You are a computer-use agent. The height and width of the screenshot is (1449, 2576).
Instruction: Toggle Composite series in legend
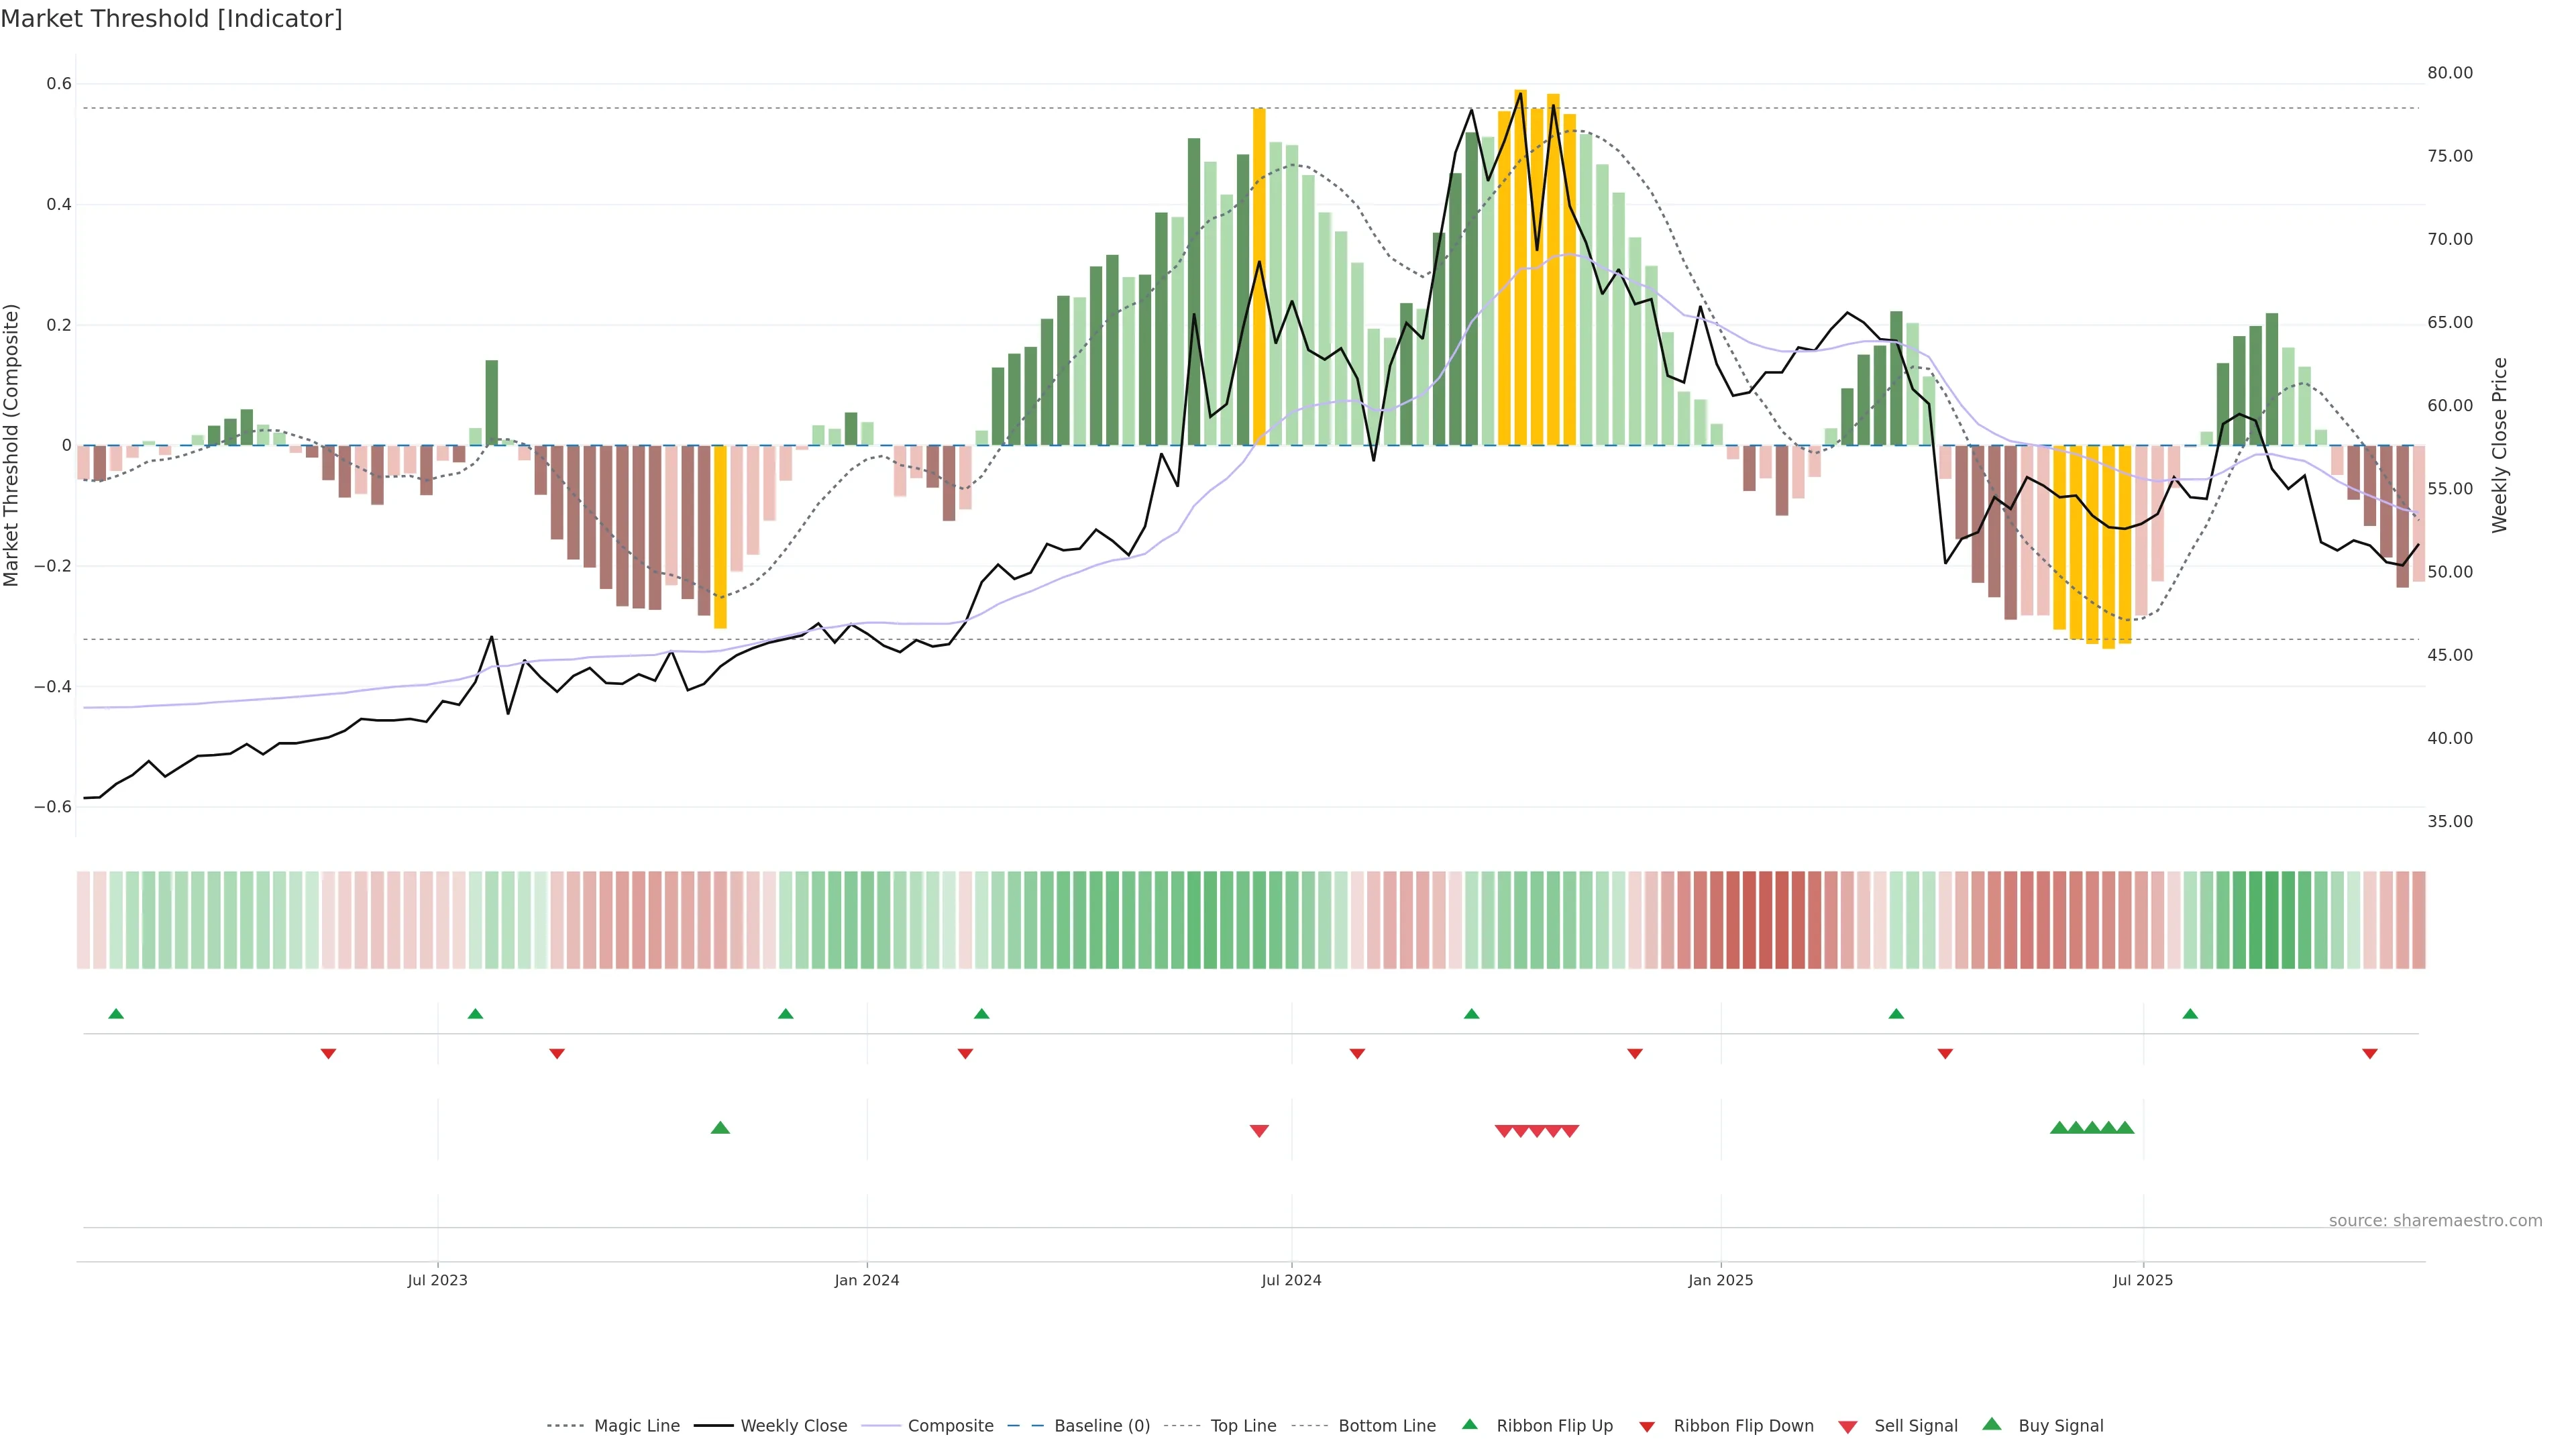[950, 1426]
